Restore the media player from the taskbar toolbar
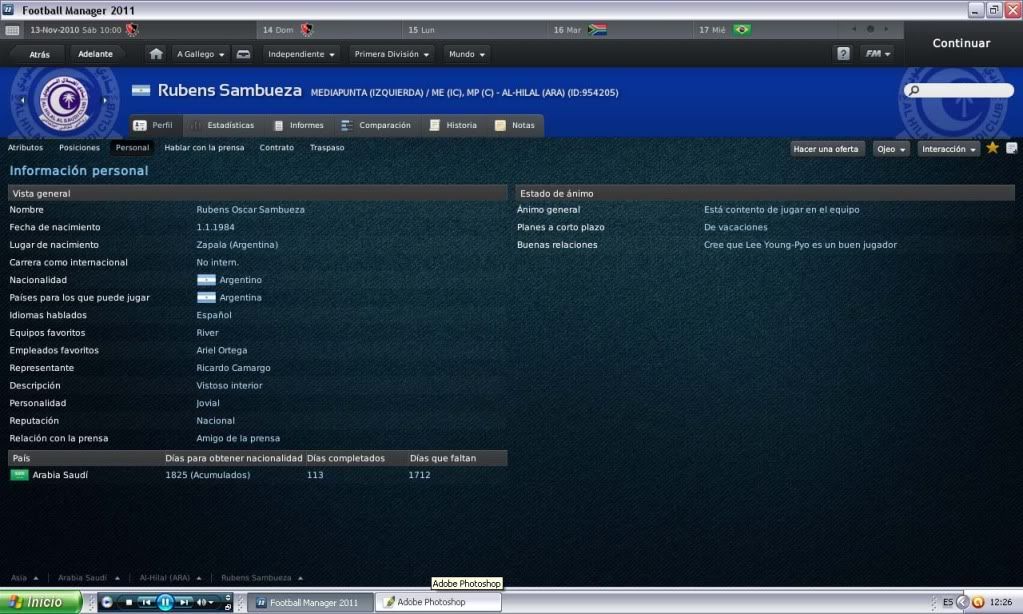 coord(227,607)
